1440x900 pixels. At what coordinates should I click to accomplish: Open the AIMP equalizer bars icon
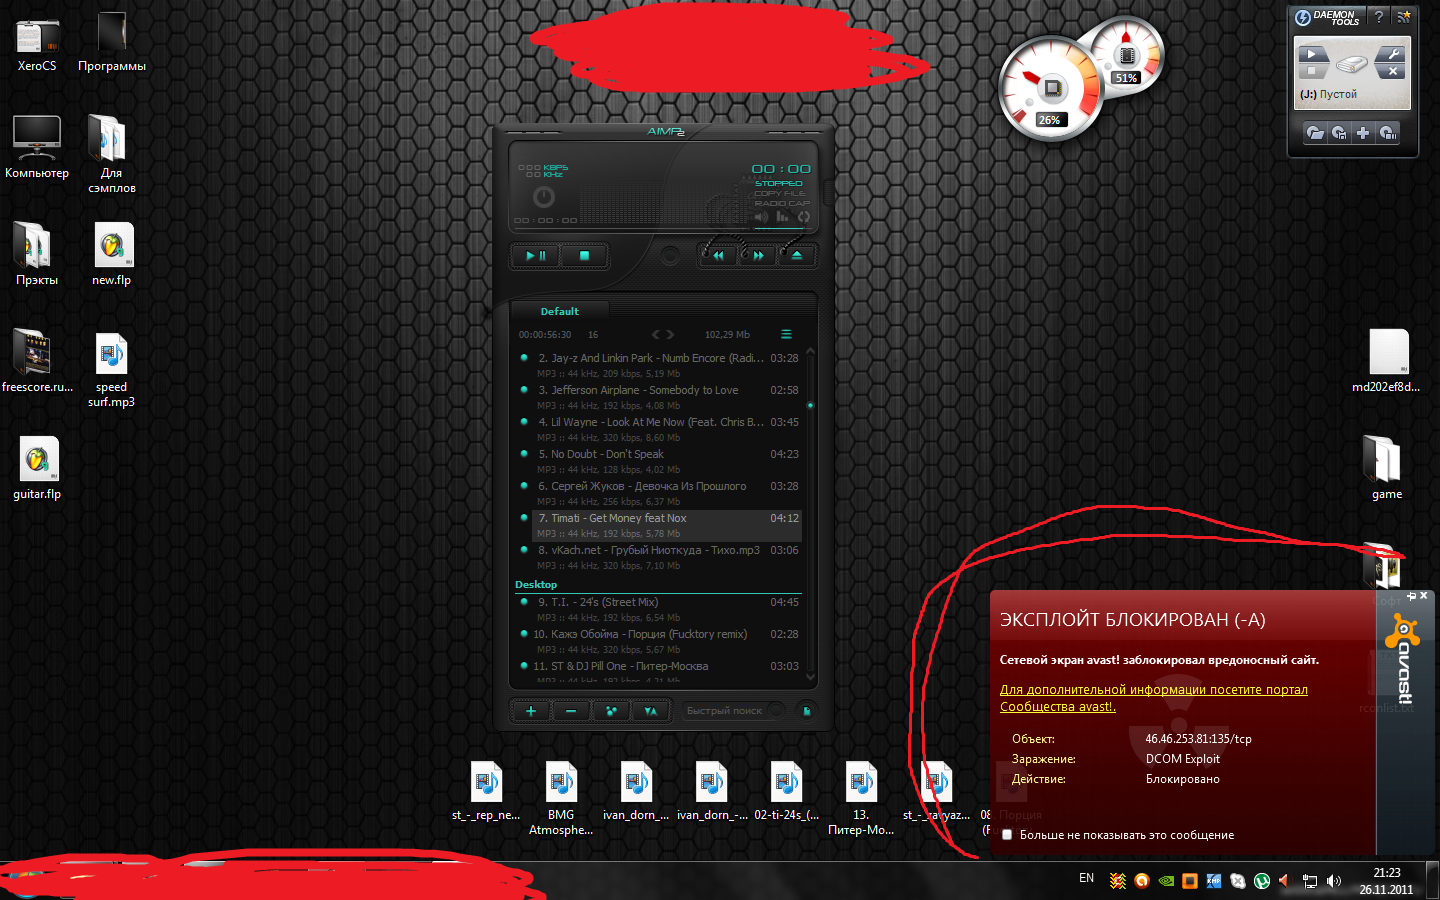[x=783, y=217]
